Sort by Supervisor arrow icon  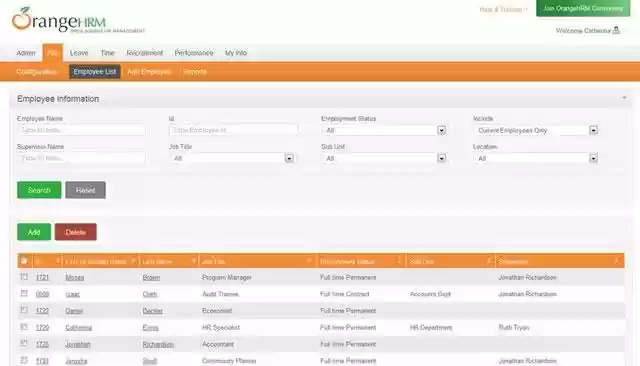(617, 261)
